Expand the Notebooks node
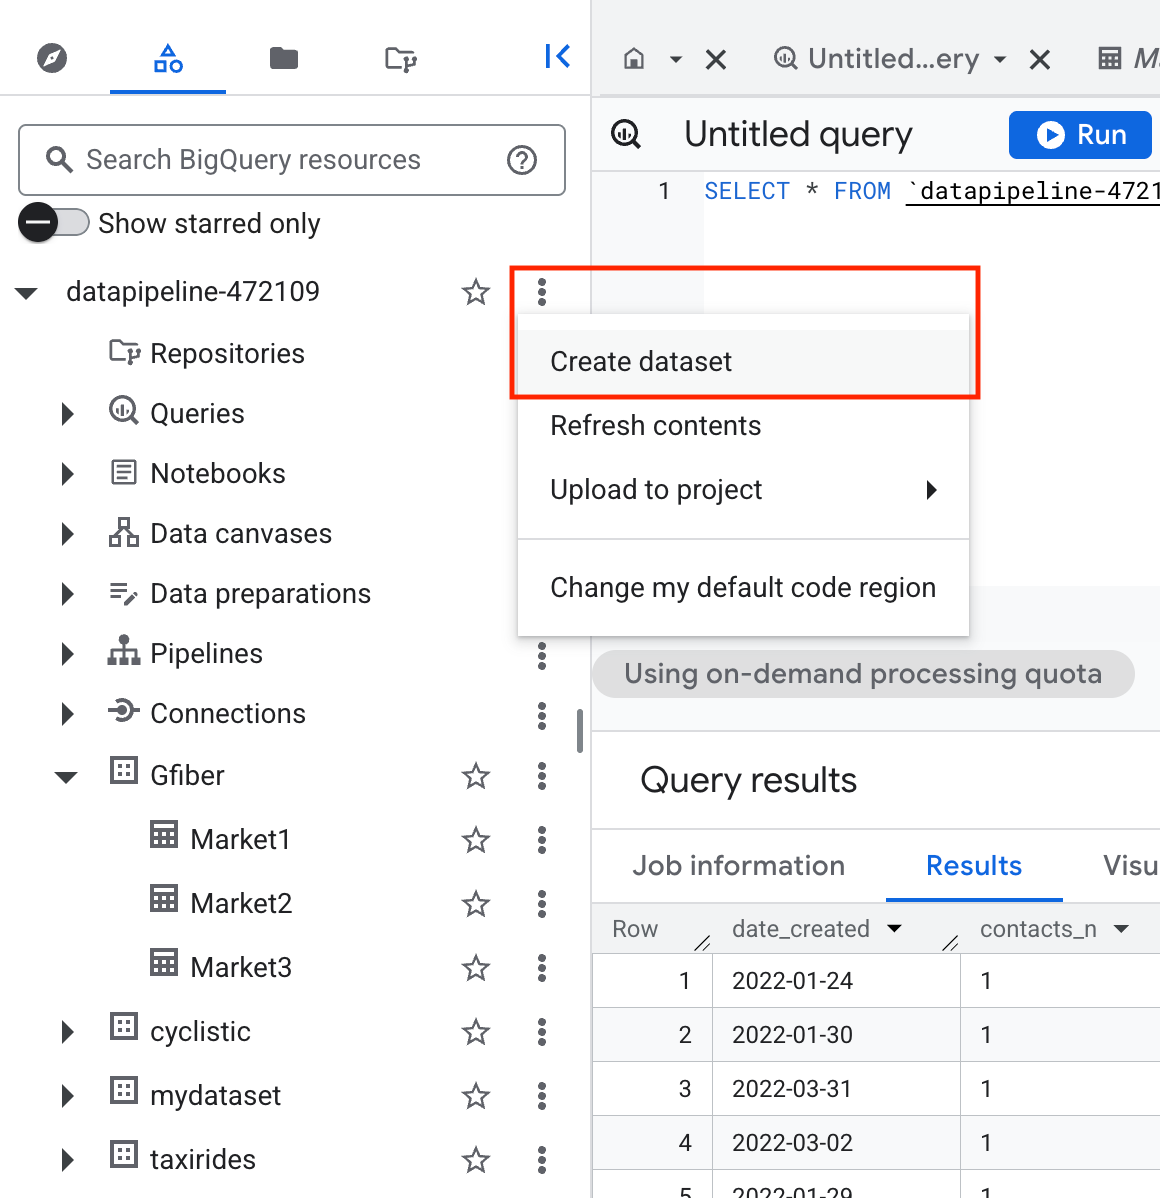 pyautogui.click(x=68, y=474)
